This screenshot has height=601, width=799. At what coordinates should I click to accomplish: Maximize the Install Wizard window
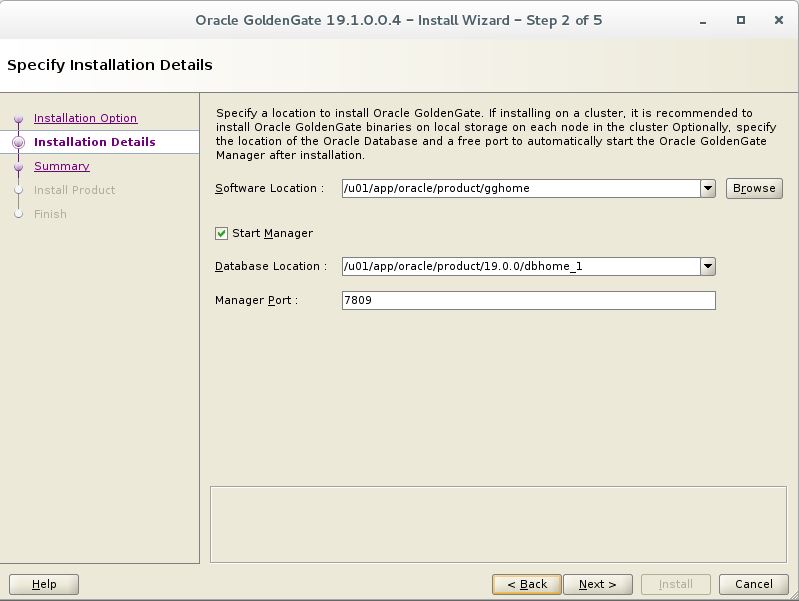coord(741,20)
